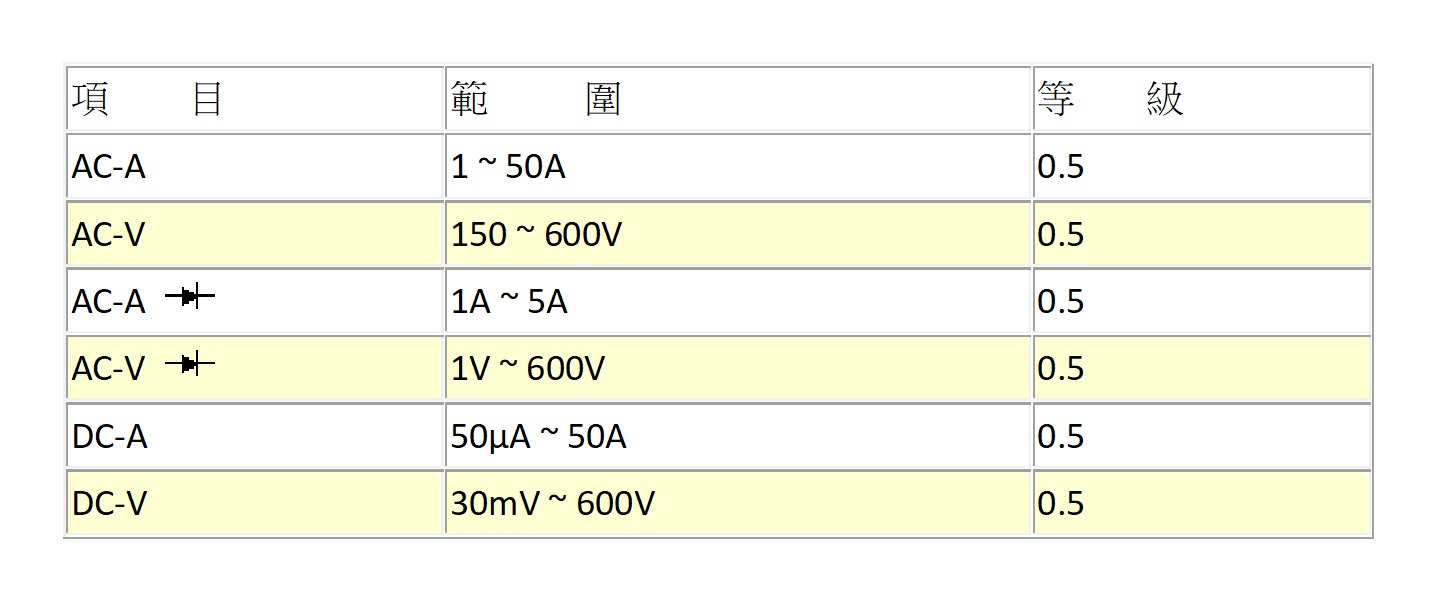Image resolution: width=1430 pixels, height=589 pixels.
Task: Select the 50μA ~ 50A range cell
Action: coord(738,437)
